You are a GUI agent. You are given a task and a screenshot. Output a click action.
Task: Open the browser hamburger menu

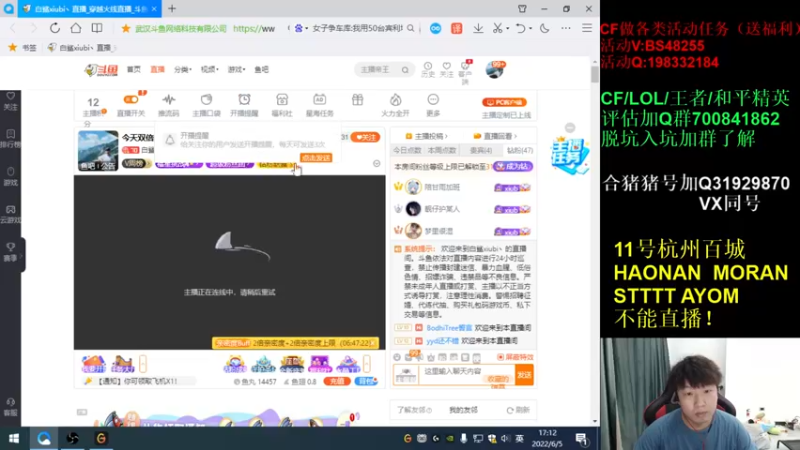tap(587, 29)
